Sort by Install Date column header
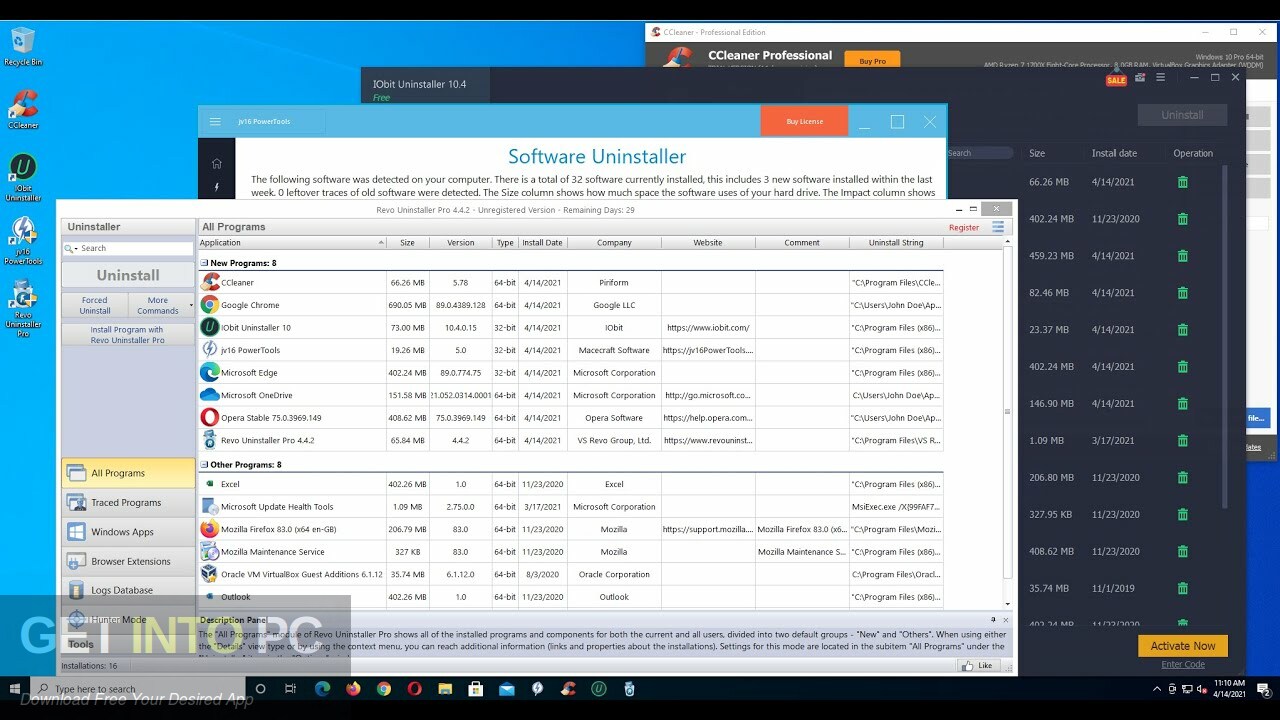The image size is (1280, 720). (x=542, y=242)
